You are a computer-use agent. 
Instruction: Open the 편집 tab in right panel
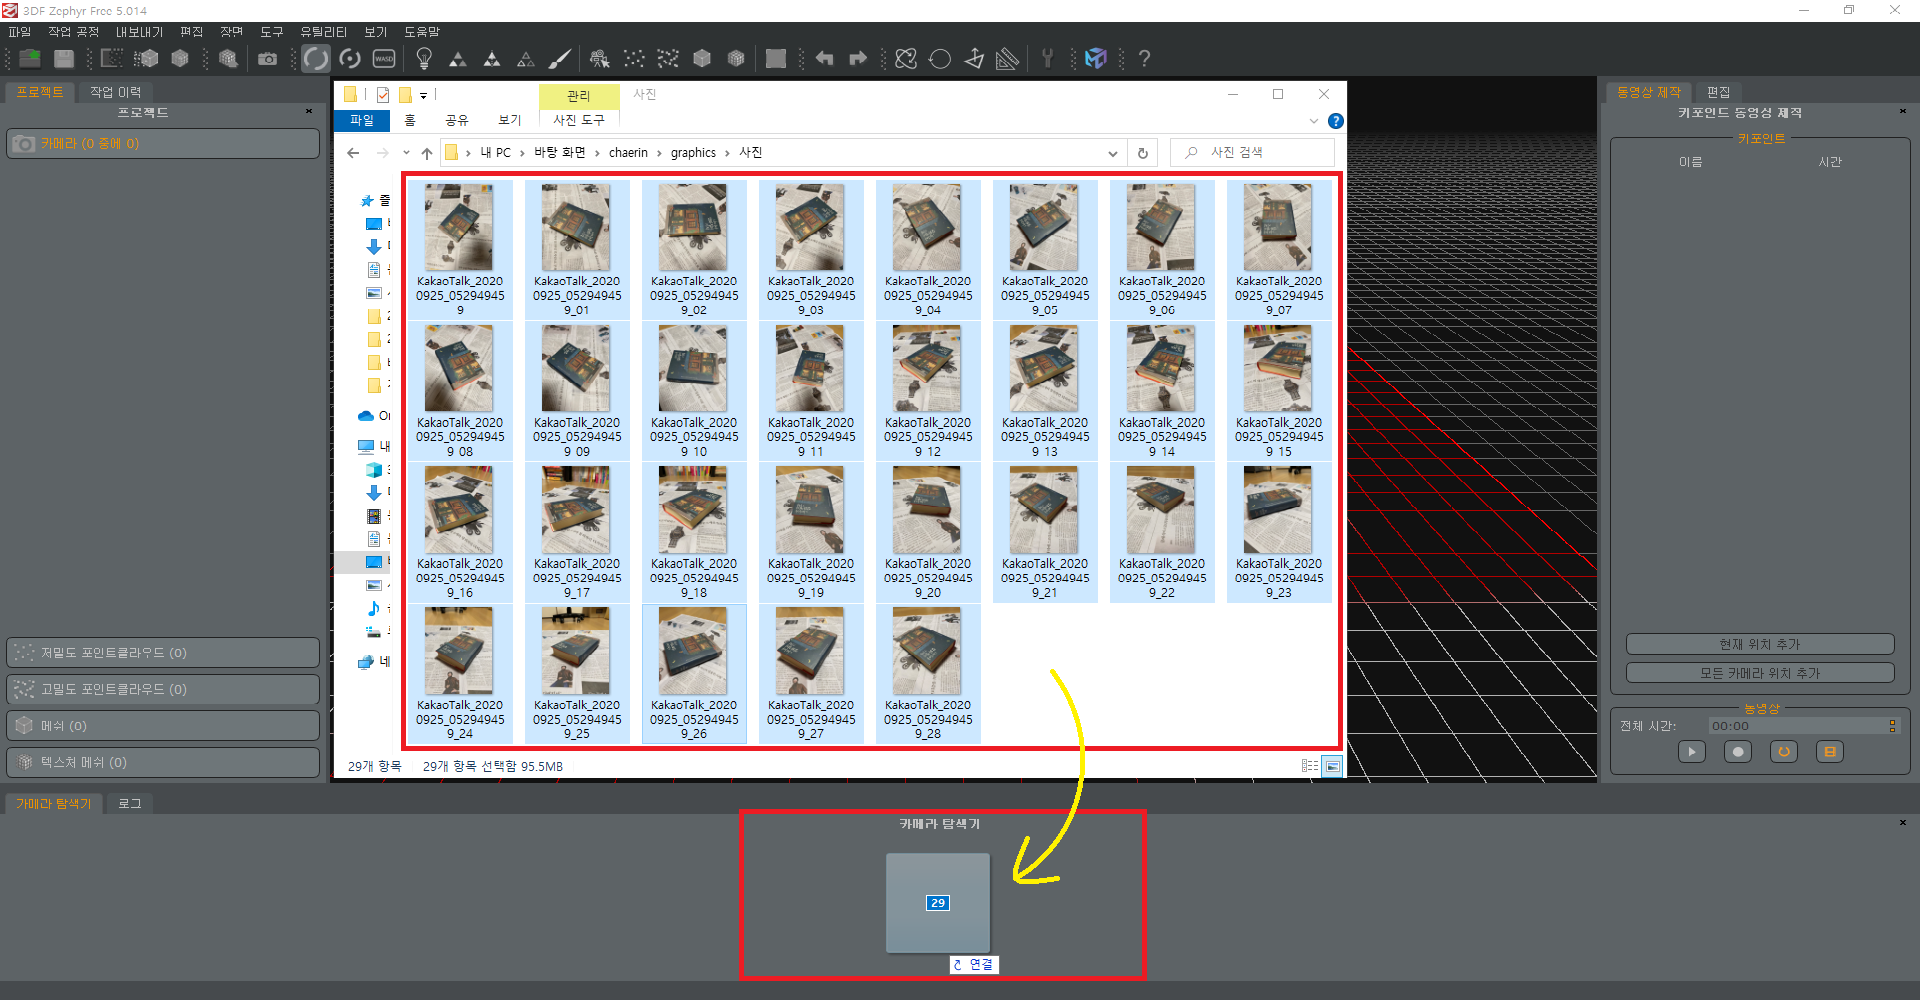[x=1719, y=92]
